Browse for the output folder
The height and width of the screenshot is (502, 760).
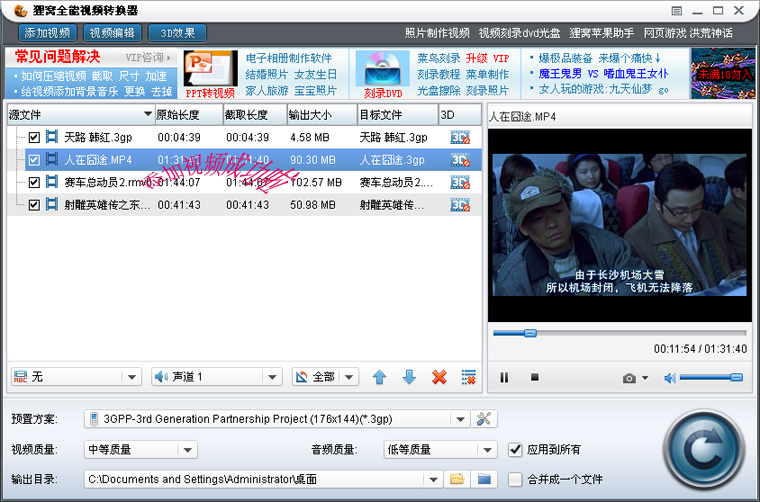pos(457,480)
